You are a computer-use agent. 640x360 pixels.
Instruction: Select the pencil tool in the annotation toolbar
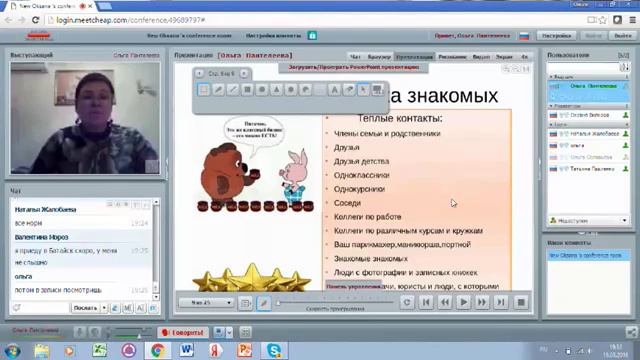pyautogui.click(x=218, y=89)
